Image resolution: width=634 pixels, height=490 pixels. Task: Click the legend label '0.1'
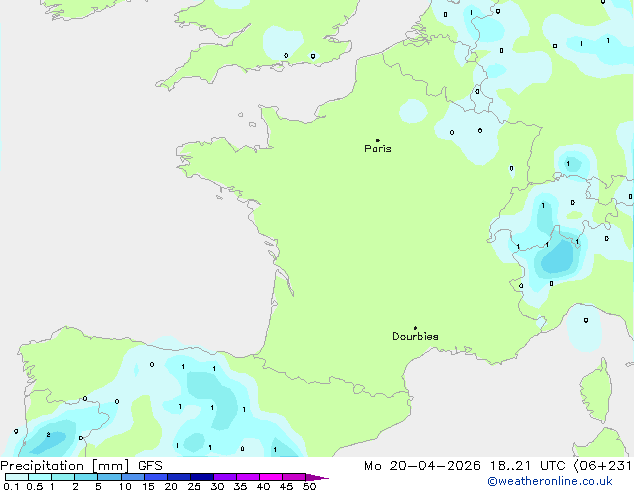click(x=11, y=486)
